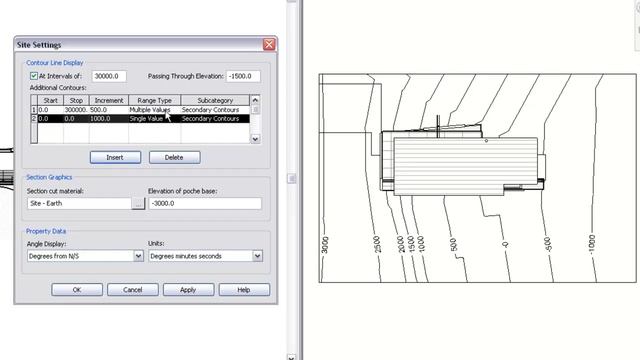Image resolution: width=640 pixels, height=360 pixels.
Task: Select the 0.0 Stop cell in row 2
Action: 76,119
